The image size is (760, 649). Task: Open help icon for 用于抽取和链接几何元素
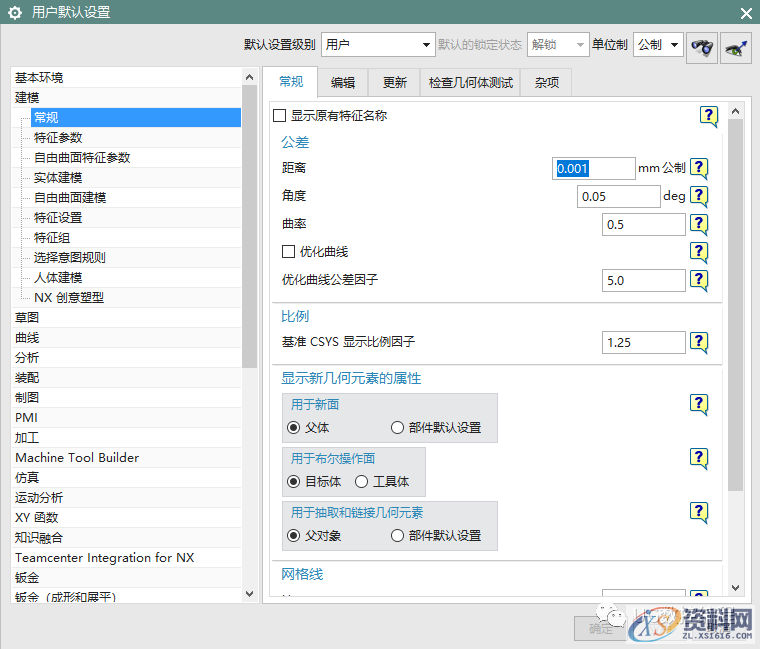click(699, 512)
